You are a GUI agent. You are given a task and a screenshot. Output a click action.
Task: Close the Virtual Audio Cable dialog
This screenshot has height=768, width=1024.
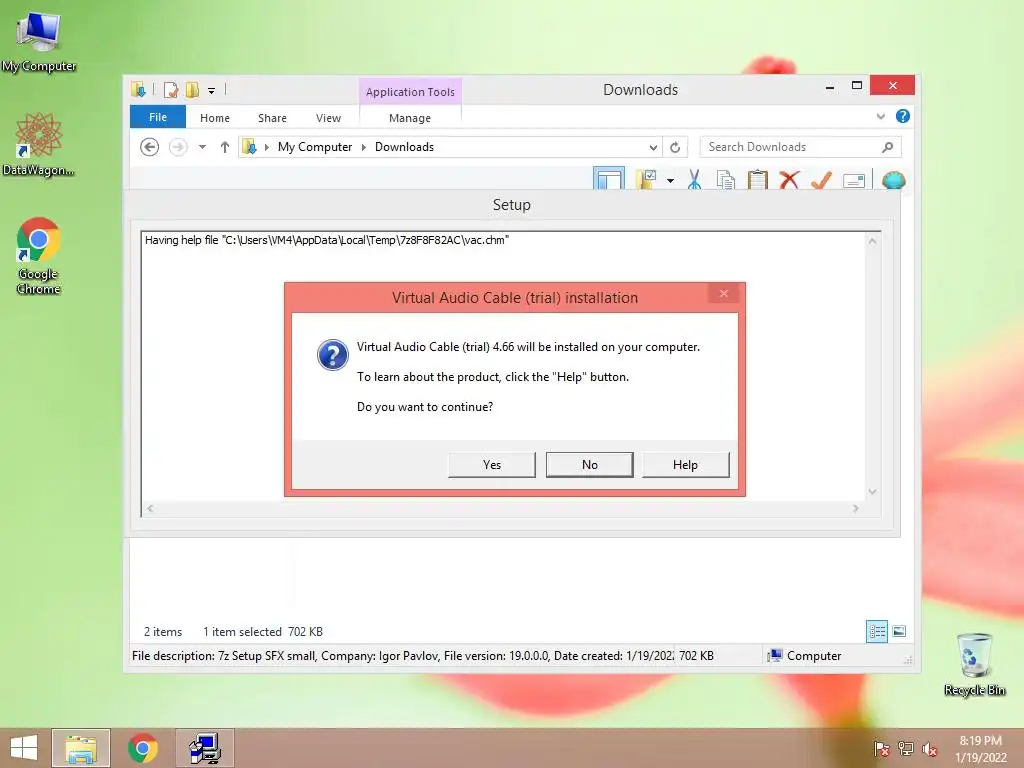[724, 294]
